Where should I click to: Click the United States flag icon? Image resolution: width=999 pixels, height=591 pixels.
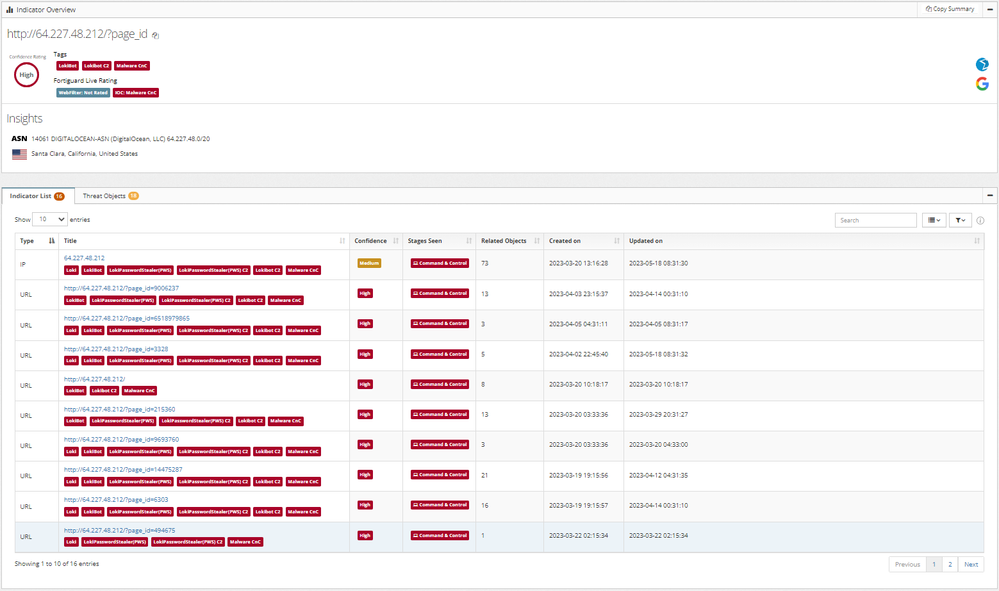pos(19,154)
